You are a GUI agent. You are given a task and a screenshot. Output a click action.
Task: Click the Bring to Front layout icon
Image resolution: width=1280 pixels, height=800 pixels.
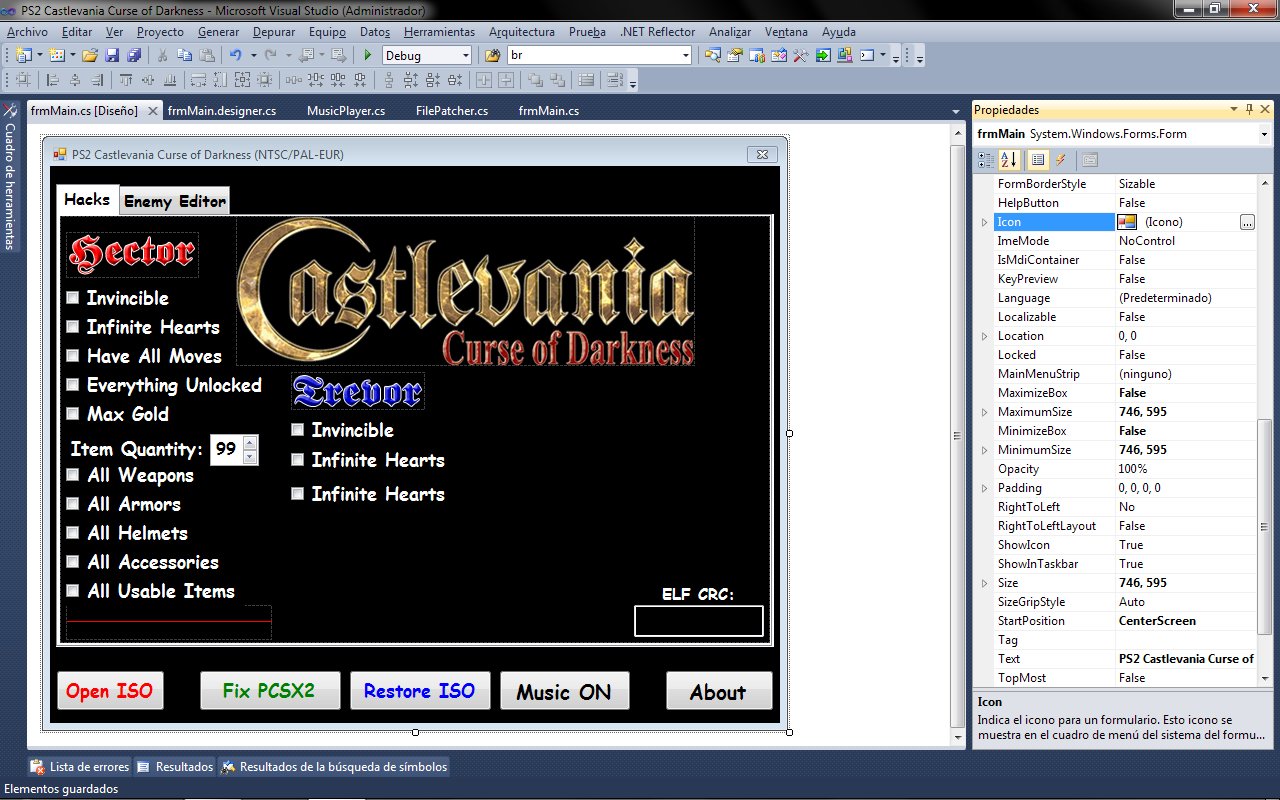(x=534, y=80)
